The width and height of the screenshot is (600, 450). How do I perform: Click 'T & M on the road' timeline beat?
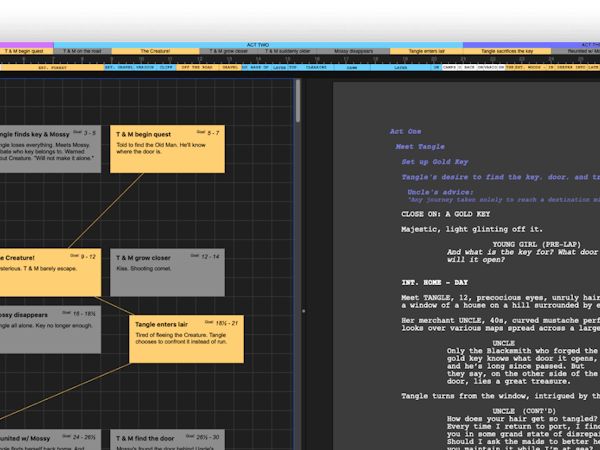pyautogui.click(x=82, y=51)
